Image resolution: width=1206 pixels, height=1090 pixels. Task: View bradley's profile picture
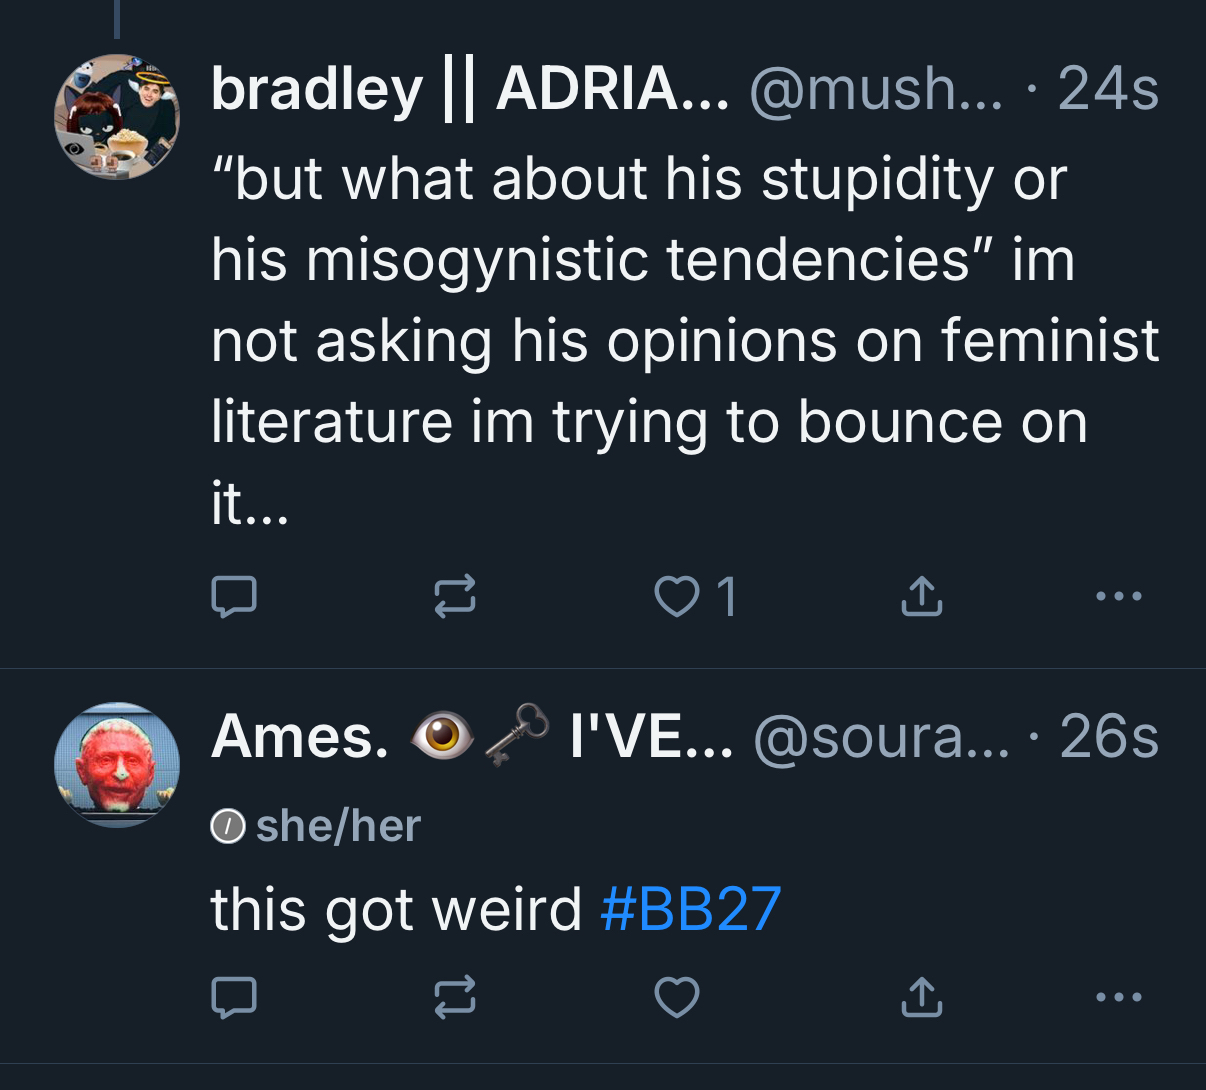(x=117, y=117)
